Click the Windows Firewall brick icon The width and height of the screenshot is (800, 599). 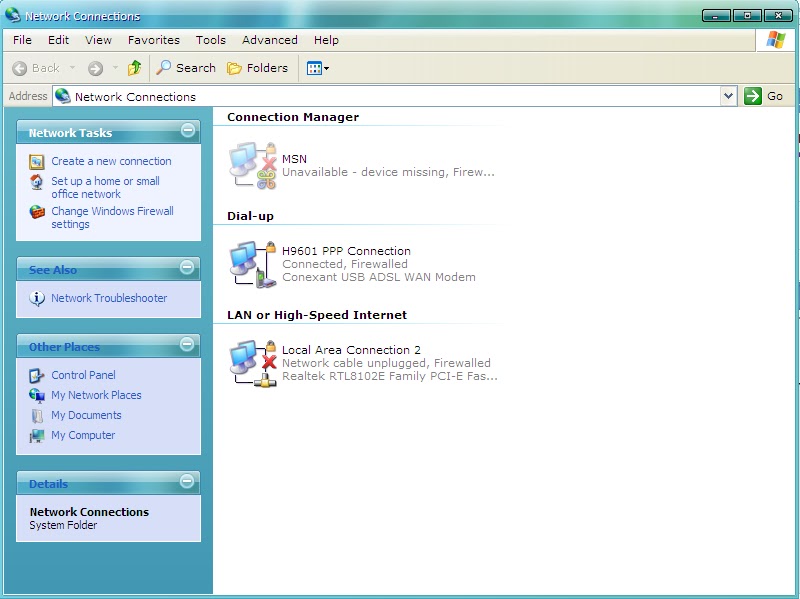[x=37, y=212]
